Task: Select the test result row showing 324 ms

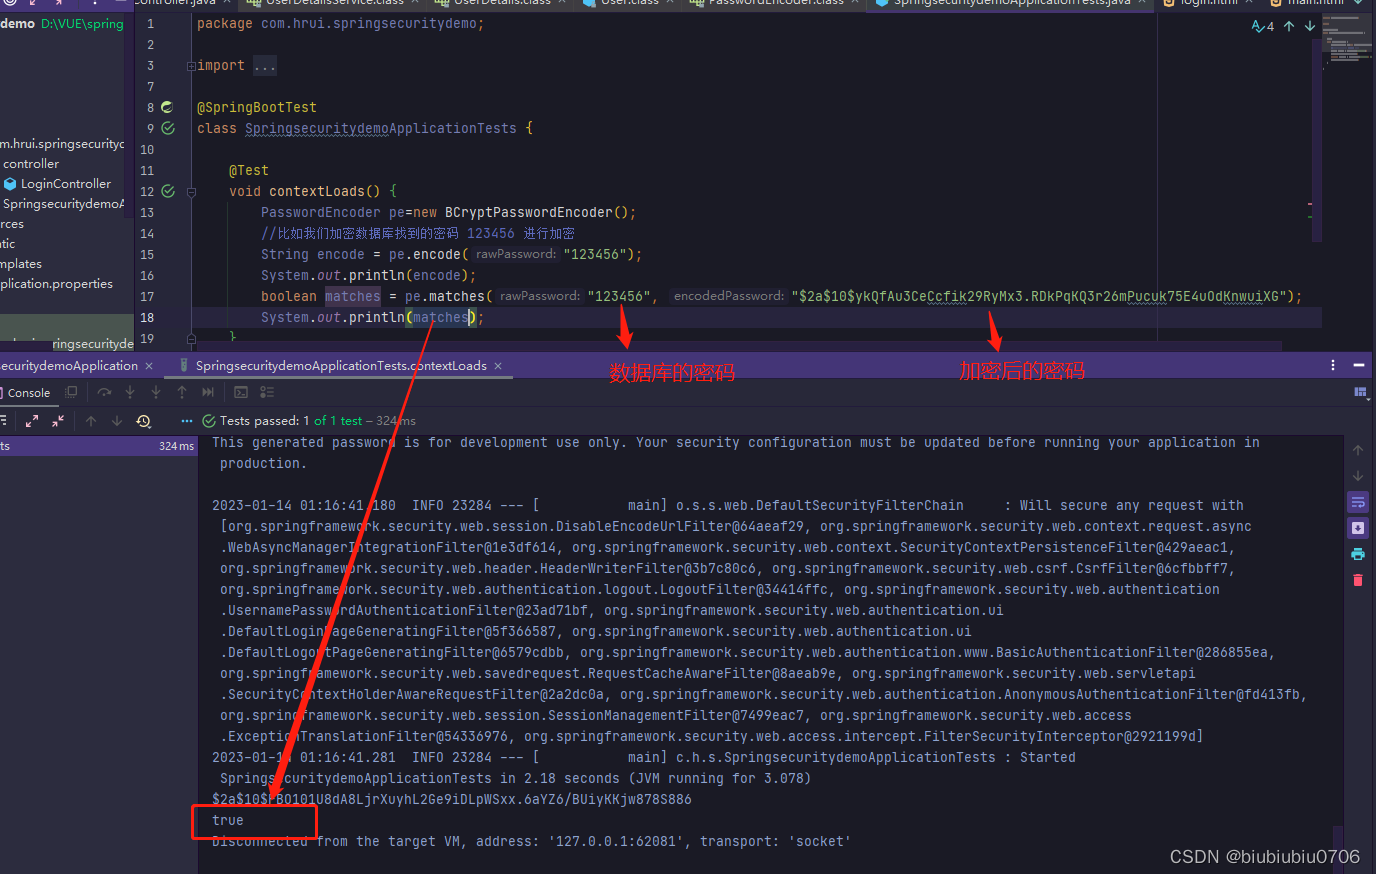Action: [x=98, y=446]
